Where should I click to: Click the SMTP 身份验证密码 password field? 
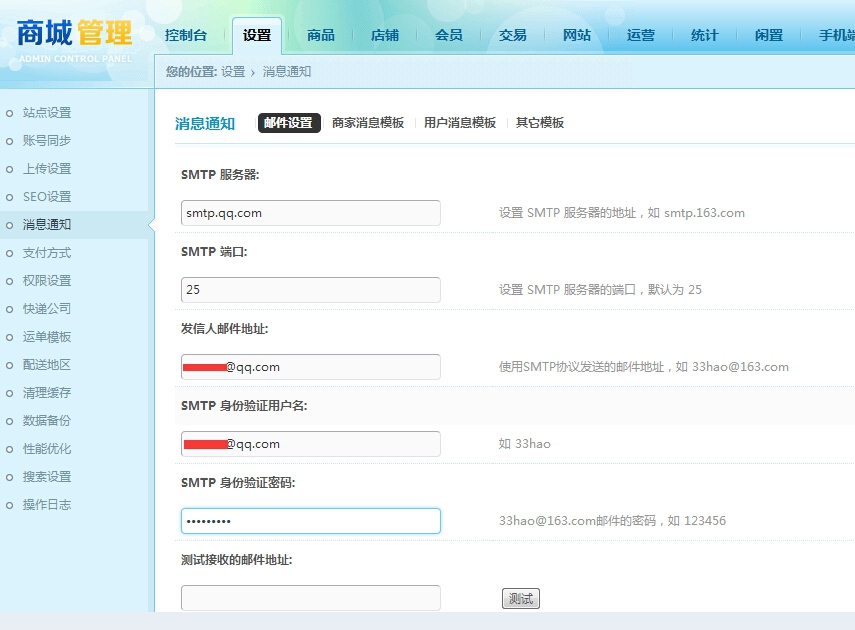311,521
